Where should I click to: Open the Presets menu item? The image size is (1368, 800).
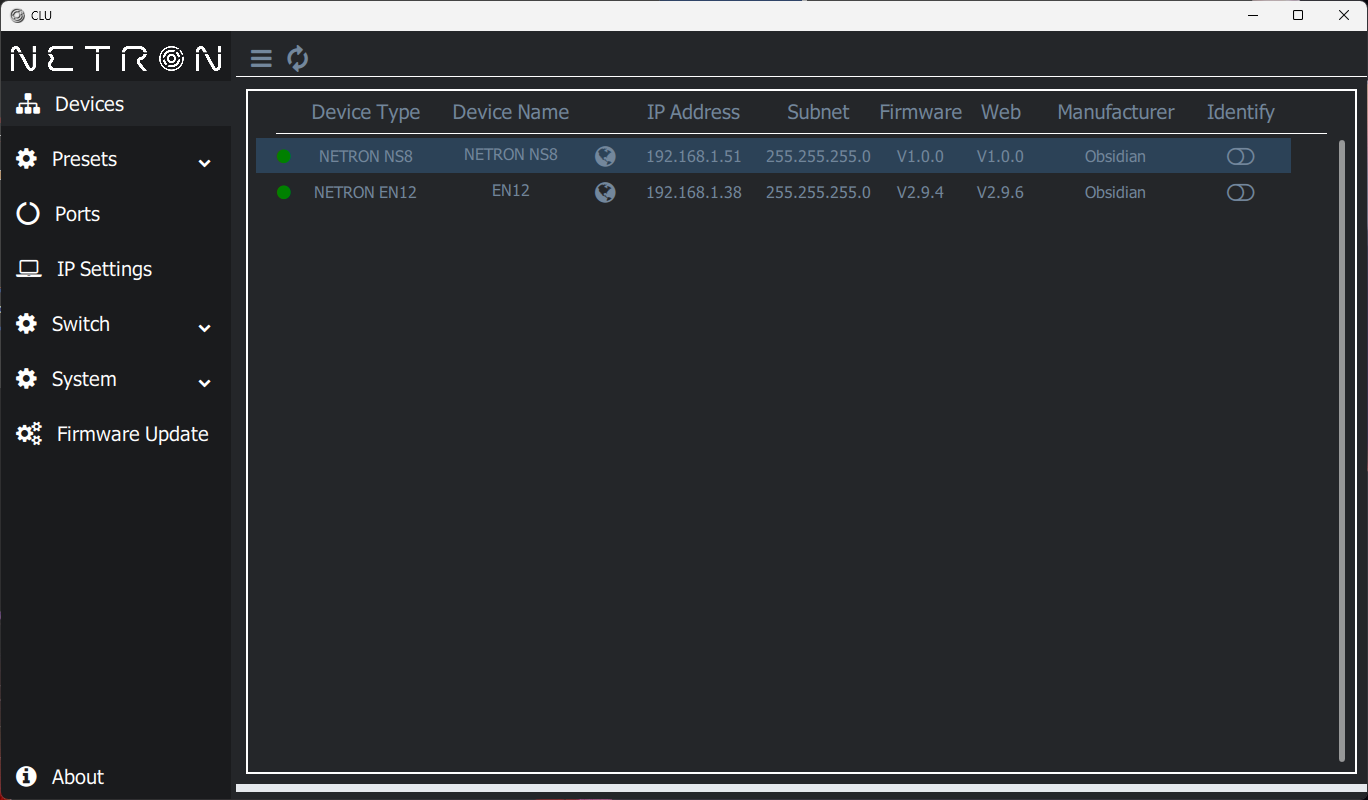116,159
